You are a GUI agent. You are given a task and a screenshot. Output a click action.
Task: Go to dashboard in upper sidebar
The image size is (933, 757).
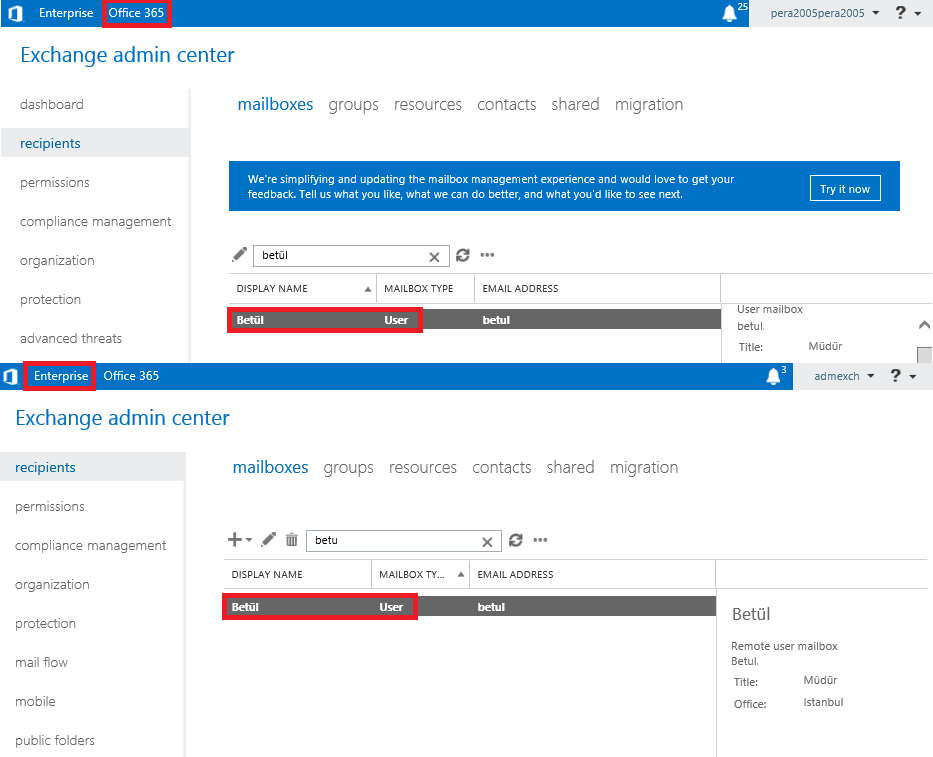coord(52,105)
